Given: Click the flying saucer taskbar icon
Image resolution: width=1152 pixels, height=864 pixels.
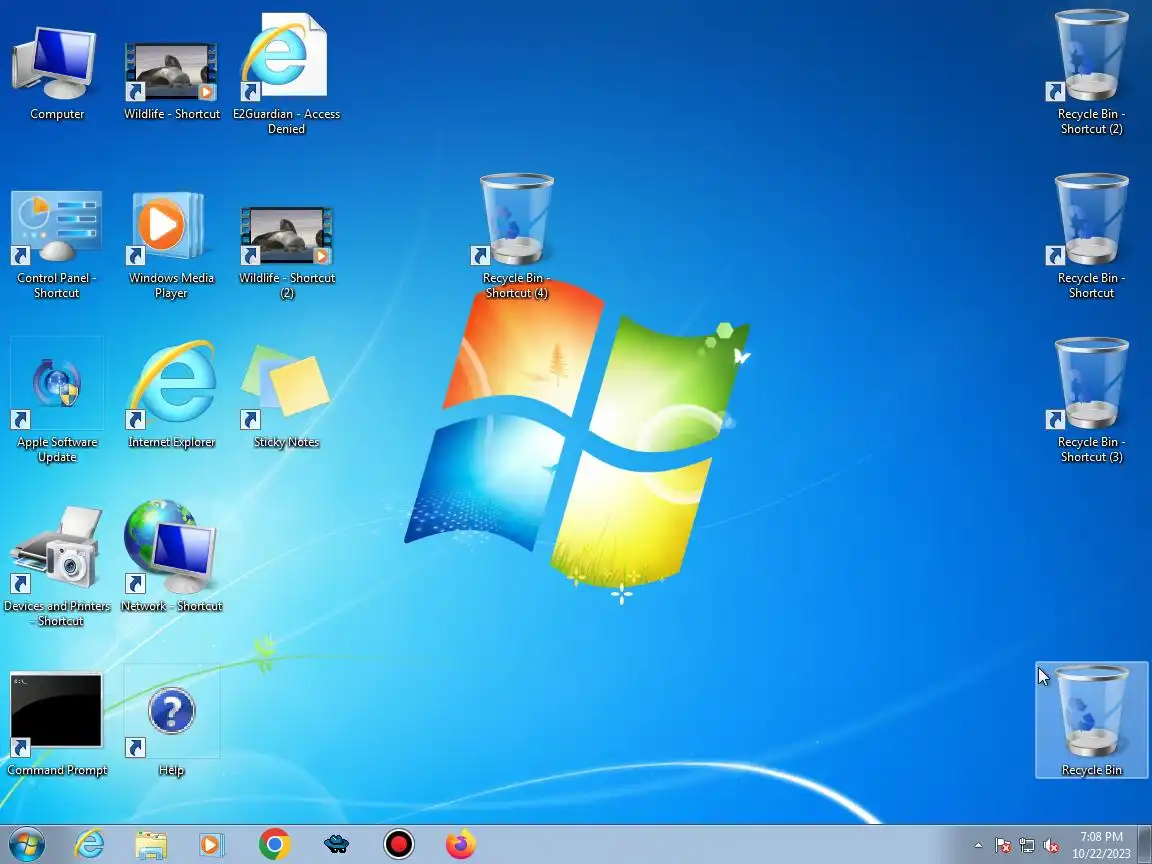Looking at the screenshot, I should pyautogui.click(x=336, y=844).
